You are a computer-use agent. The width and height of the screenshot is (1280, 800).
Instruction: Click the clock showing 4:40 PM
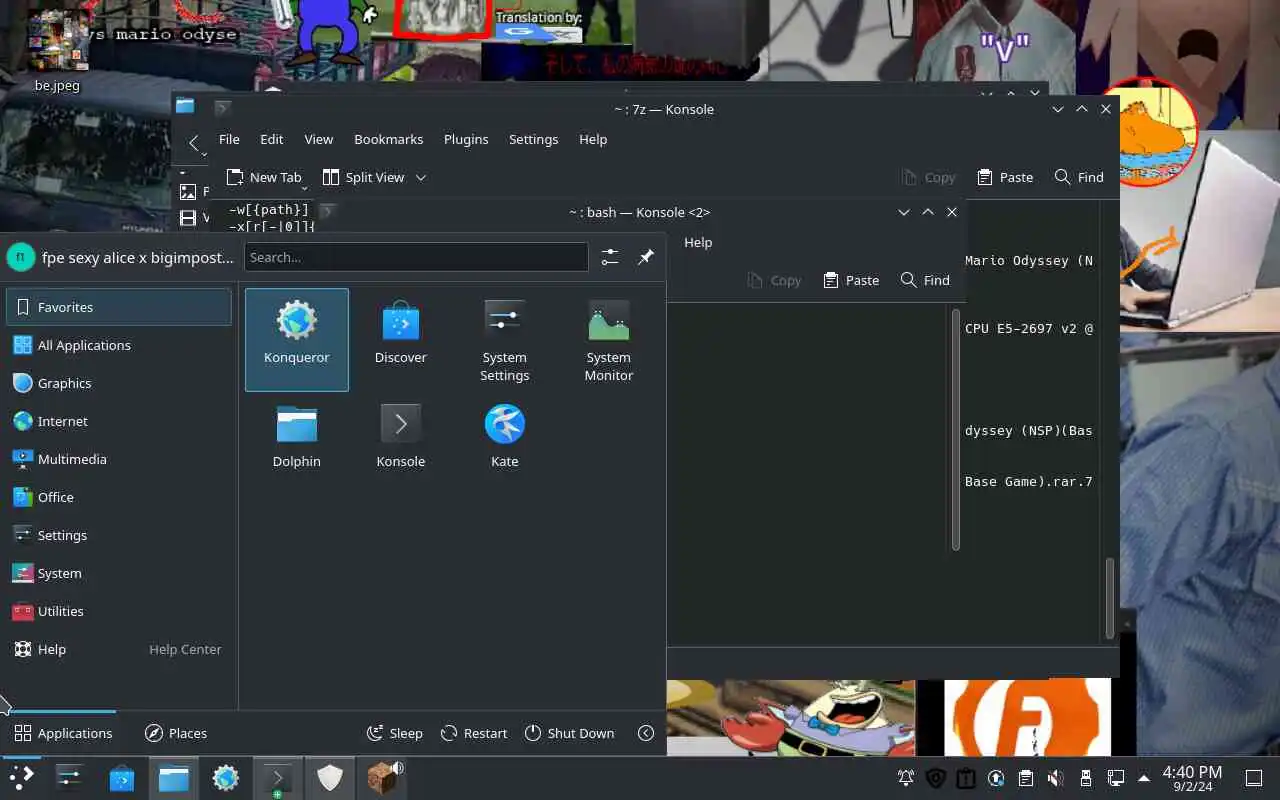[x=1192, y=777]
